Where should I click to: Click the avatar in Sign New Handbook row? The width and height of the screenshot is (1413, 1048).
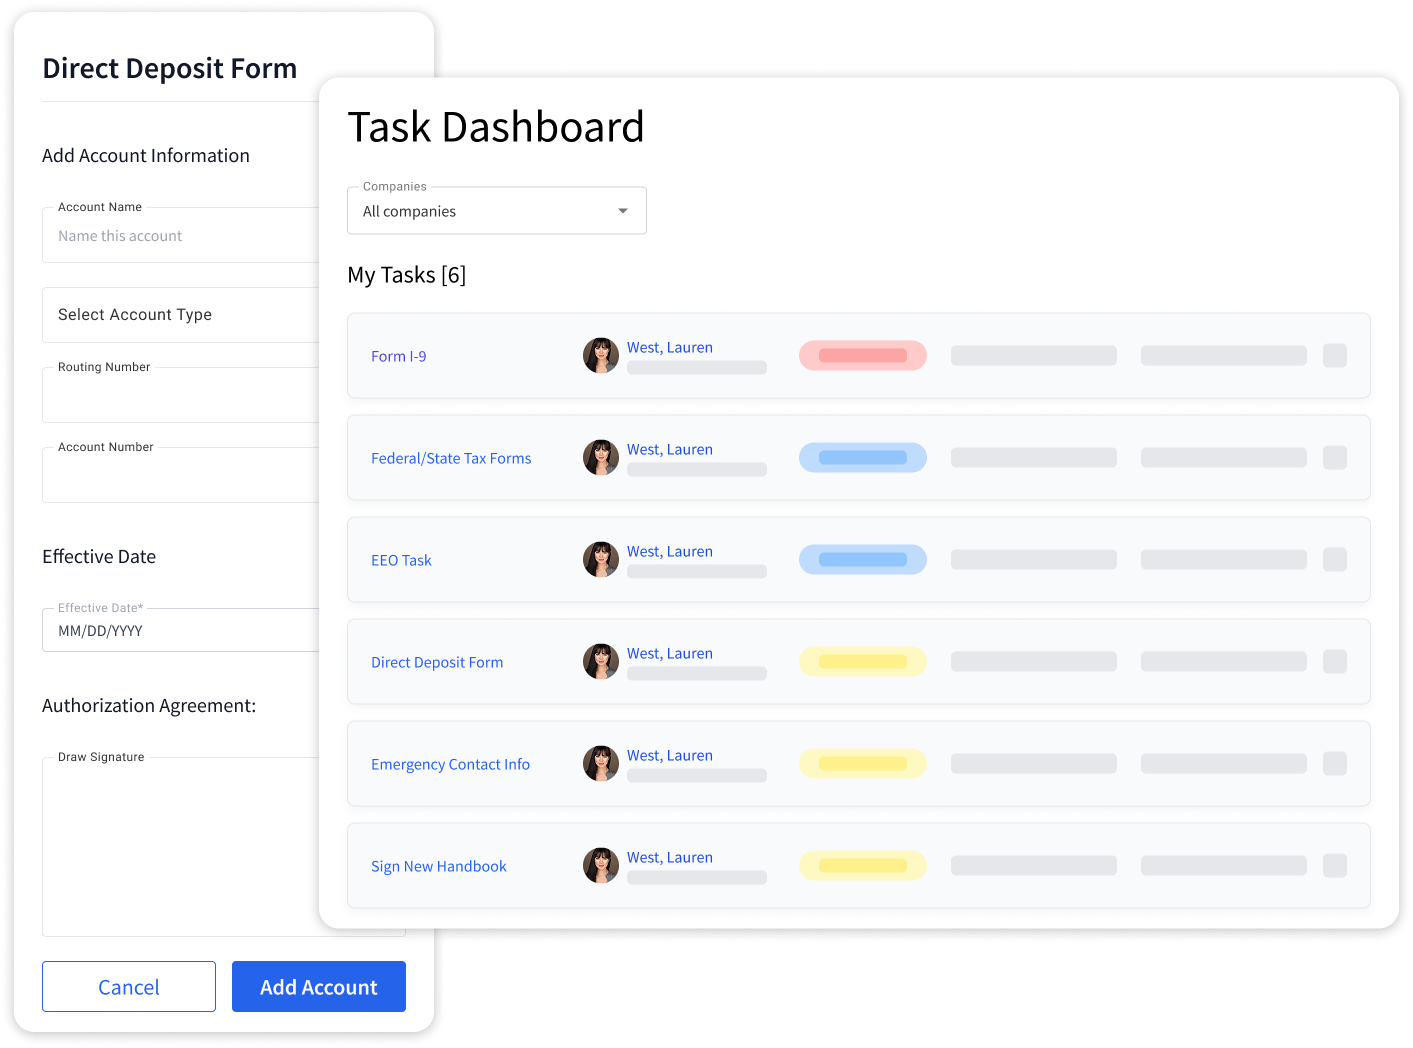tap(600, 866)
